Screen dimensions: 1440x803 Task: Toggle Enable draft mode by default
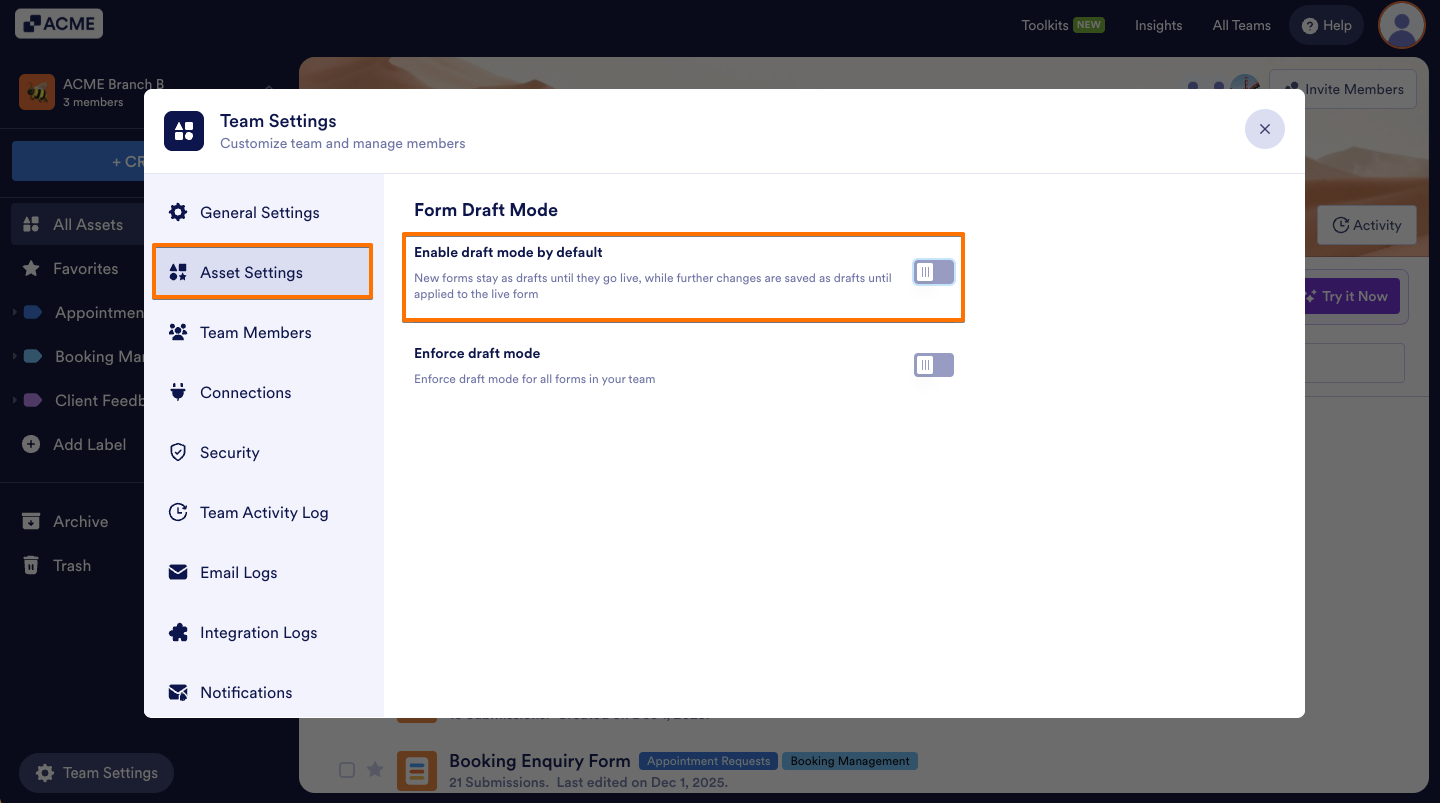click(934, 272)
